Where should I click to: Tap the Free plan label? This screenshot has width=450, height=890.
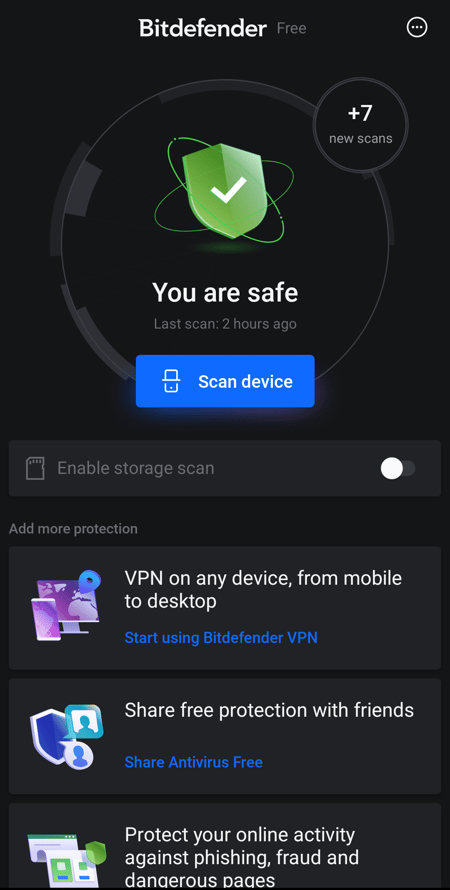tap(292, 28)
